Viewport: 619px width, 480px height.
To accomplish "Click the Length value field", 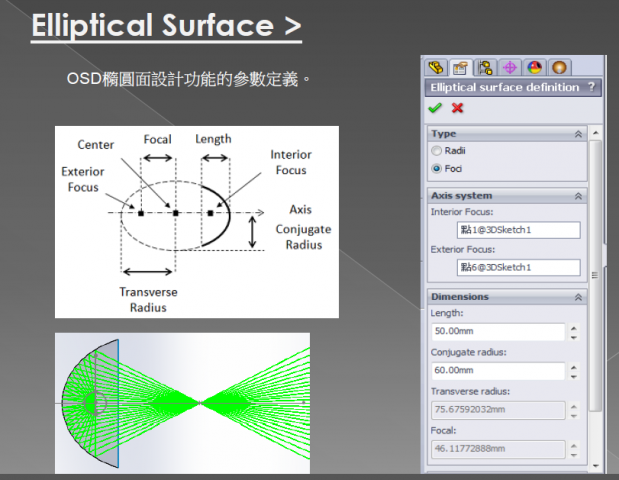I will (498, 332).
